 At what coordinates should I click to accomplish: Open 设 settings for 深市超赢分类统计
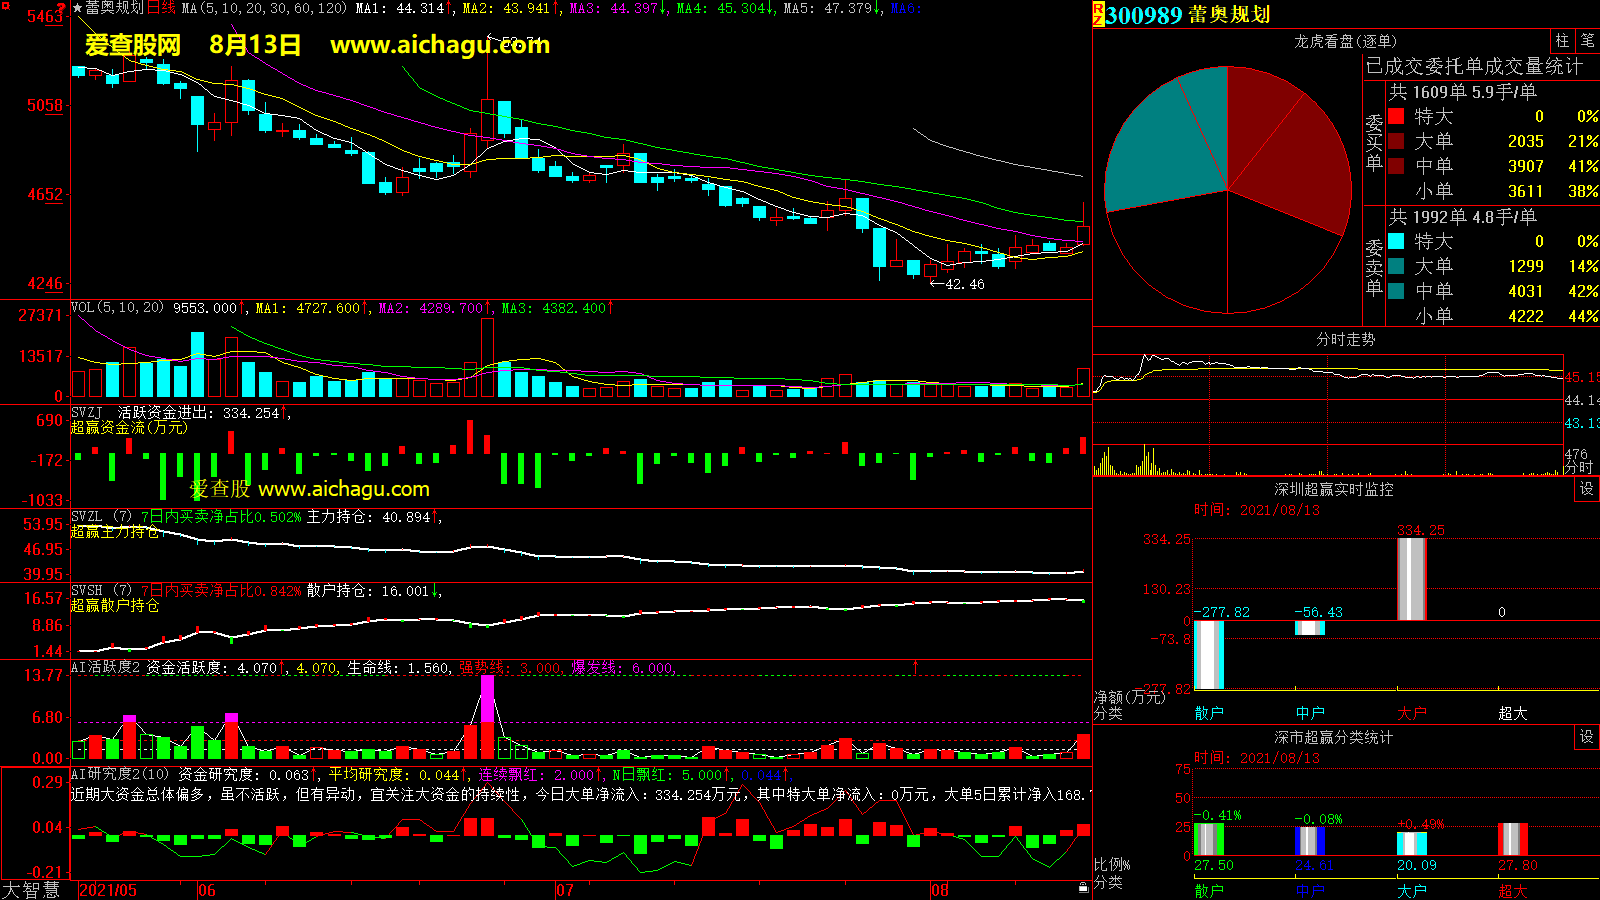coord(1587,737)
